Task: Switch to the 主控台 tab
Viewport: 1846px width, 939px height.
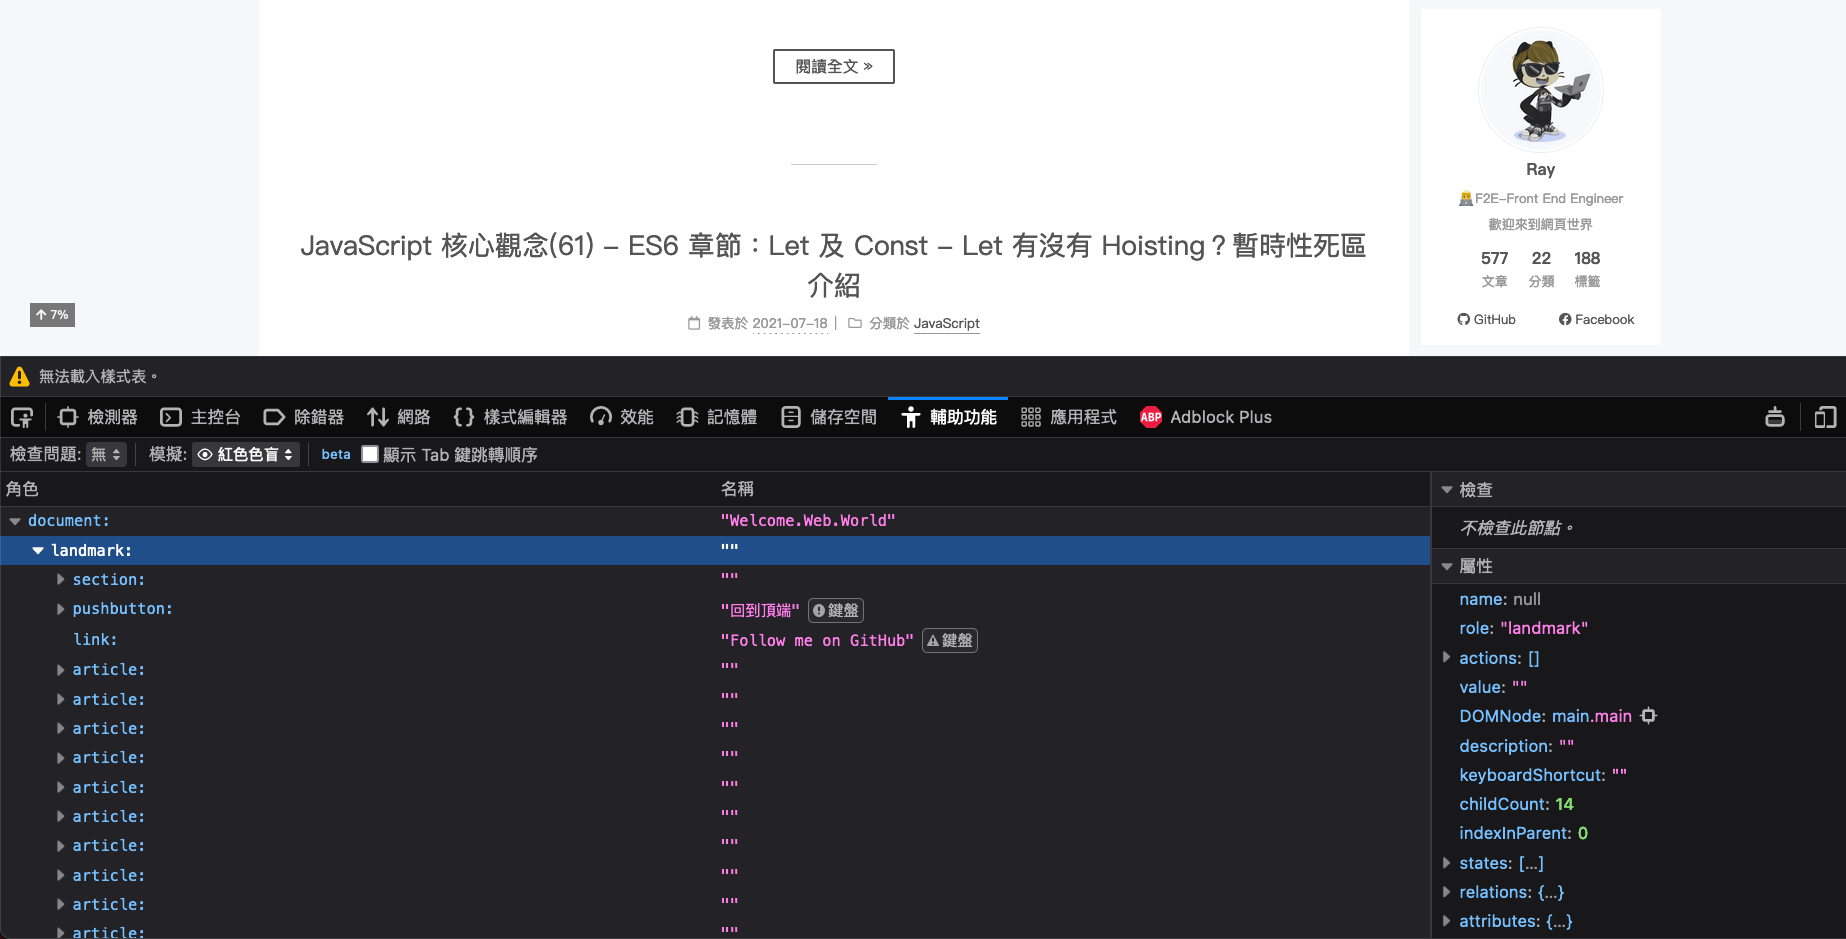Action: pyautogui.click(x=201, y=418)
